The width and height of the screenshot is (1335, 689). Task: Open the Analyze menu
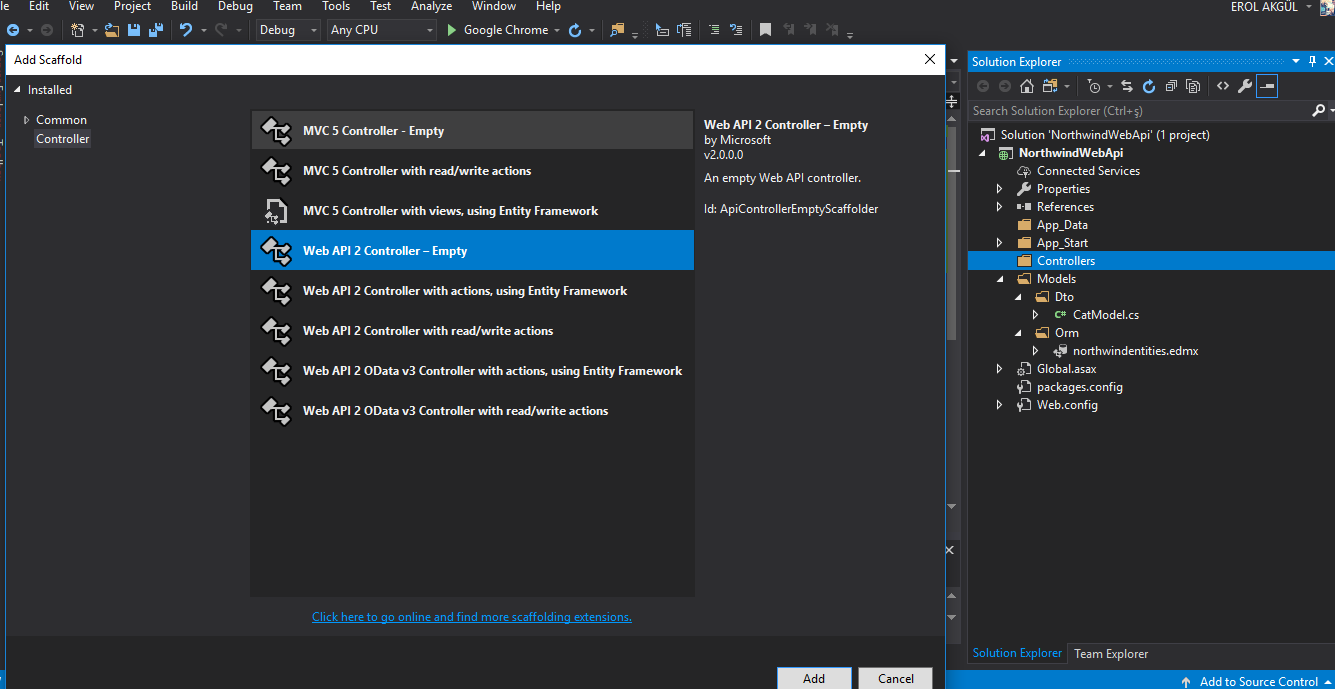click(431, 6)
